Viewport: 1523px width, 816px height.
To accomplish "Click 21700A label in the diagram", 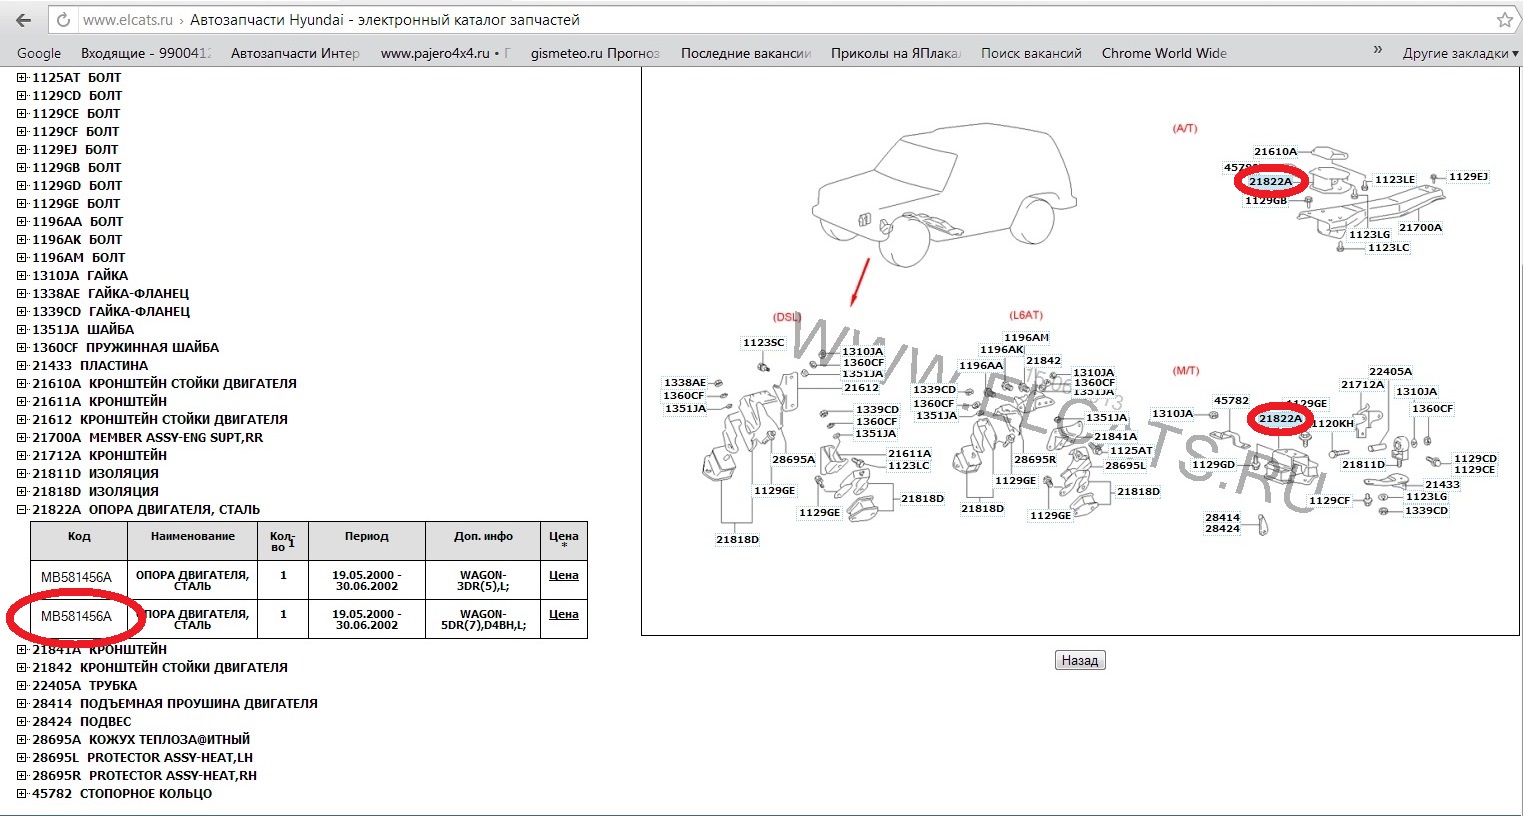I will [1420, 227].
